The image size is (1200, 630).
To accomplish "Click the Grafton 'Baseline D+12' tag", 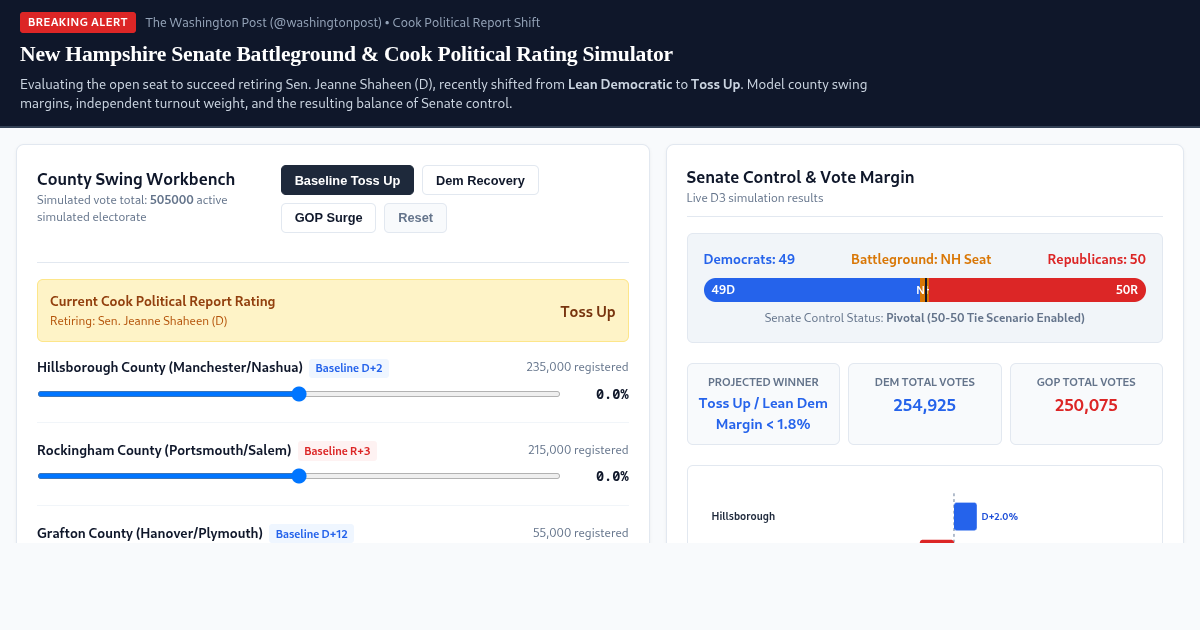I will coord(311,534).
